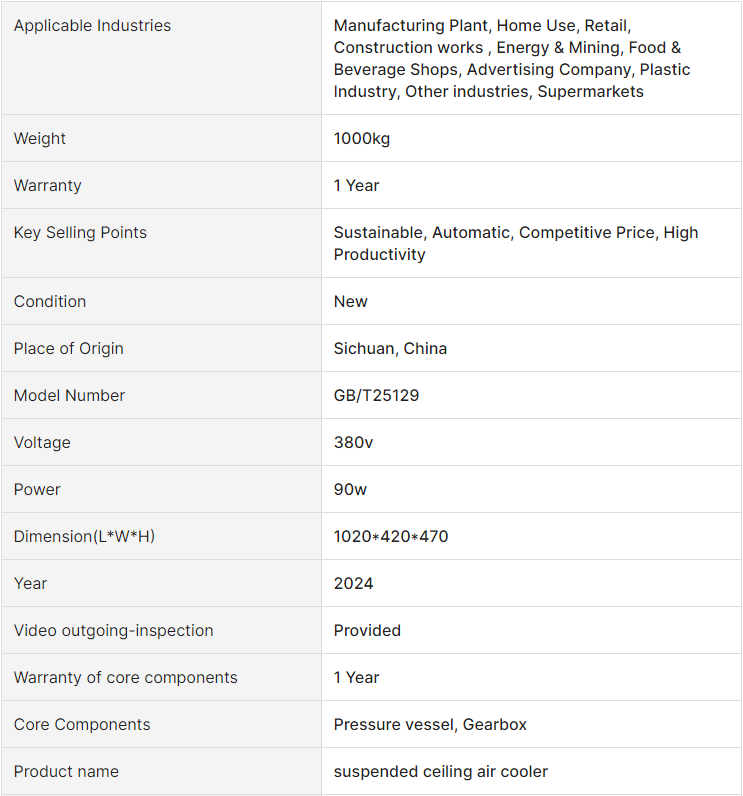Select the 1000kg weight value
Image resolution: width=743 pixels, height=796 pixels.
362,139
